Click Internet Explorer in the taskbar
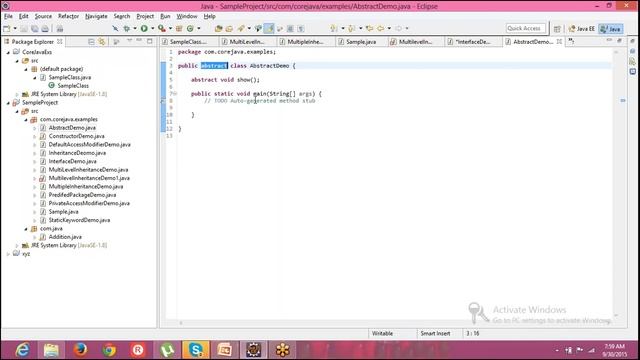The image size is (640, 360). click(22, 350)
